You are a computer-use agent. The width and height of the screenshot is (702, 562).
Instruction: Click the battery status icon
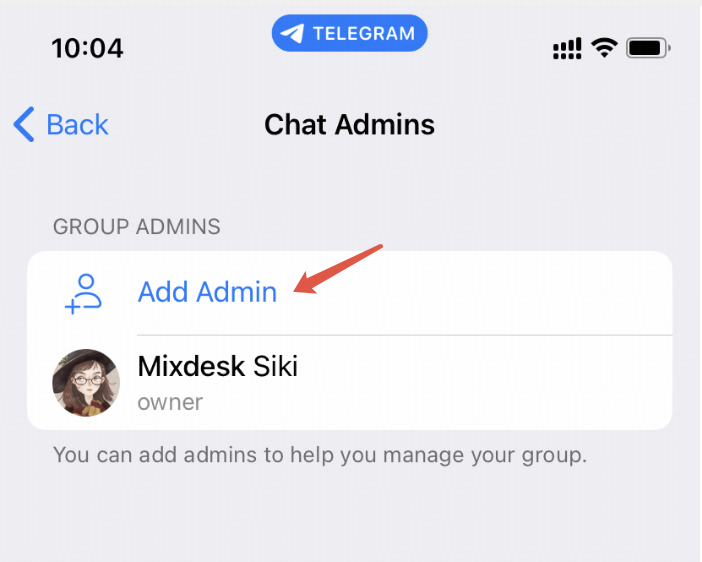pos(648,48)
